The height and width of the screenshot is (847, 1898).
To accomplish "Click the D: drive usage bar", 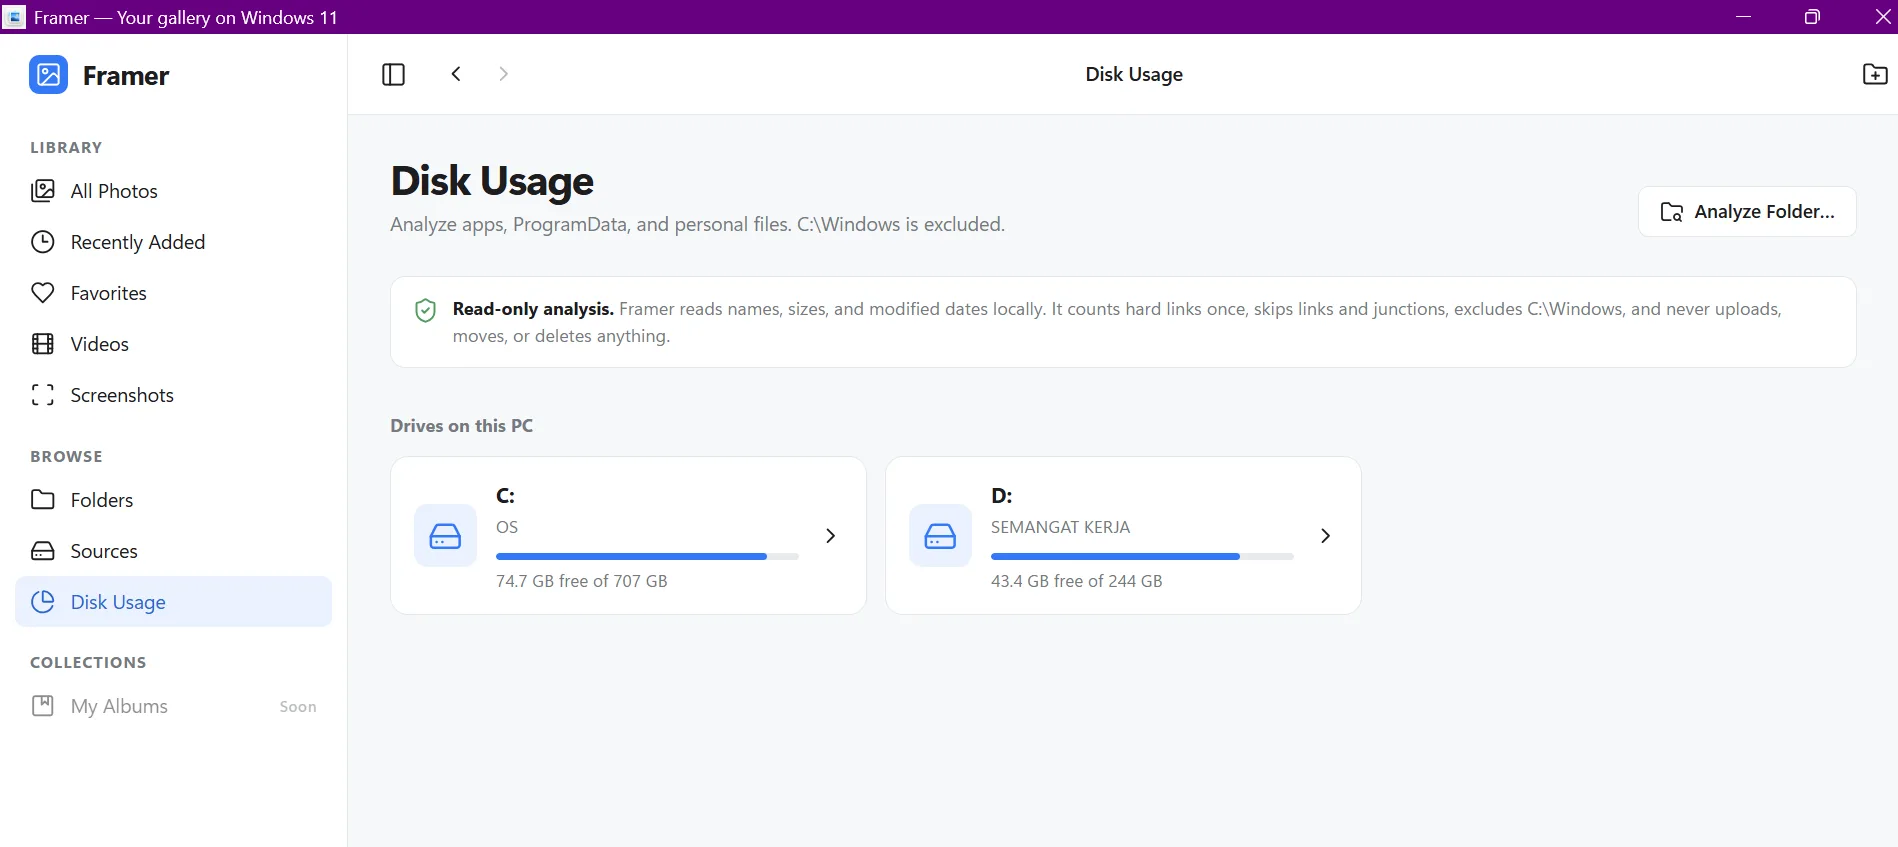I will [1142, 556].
